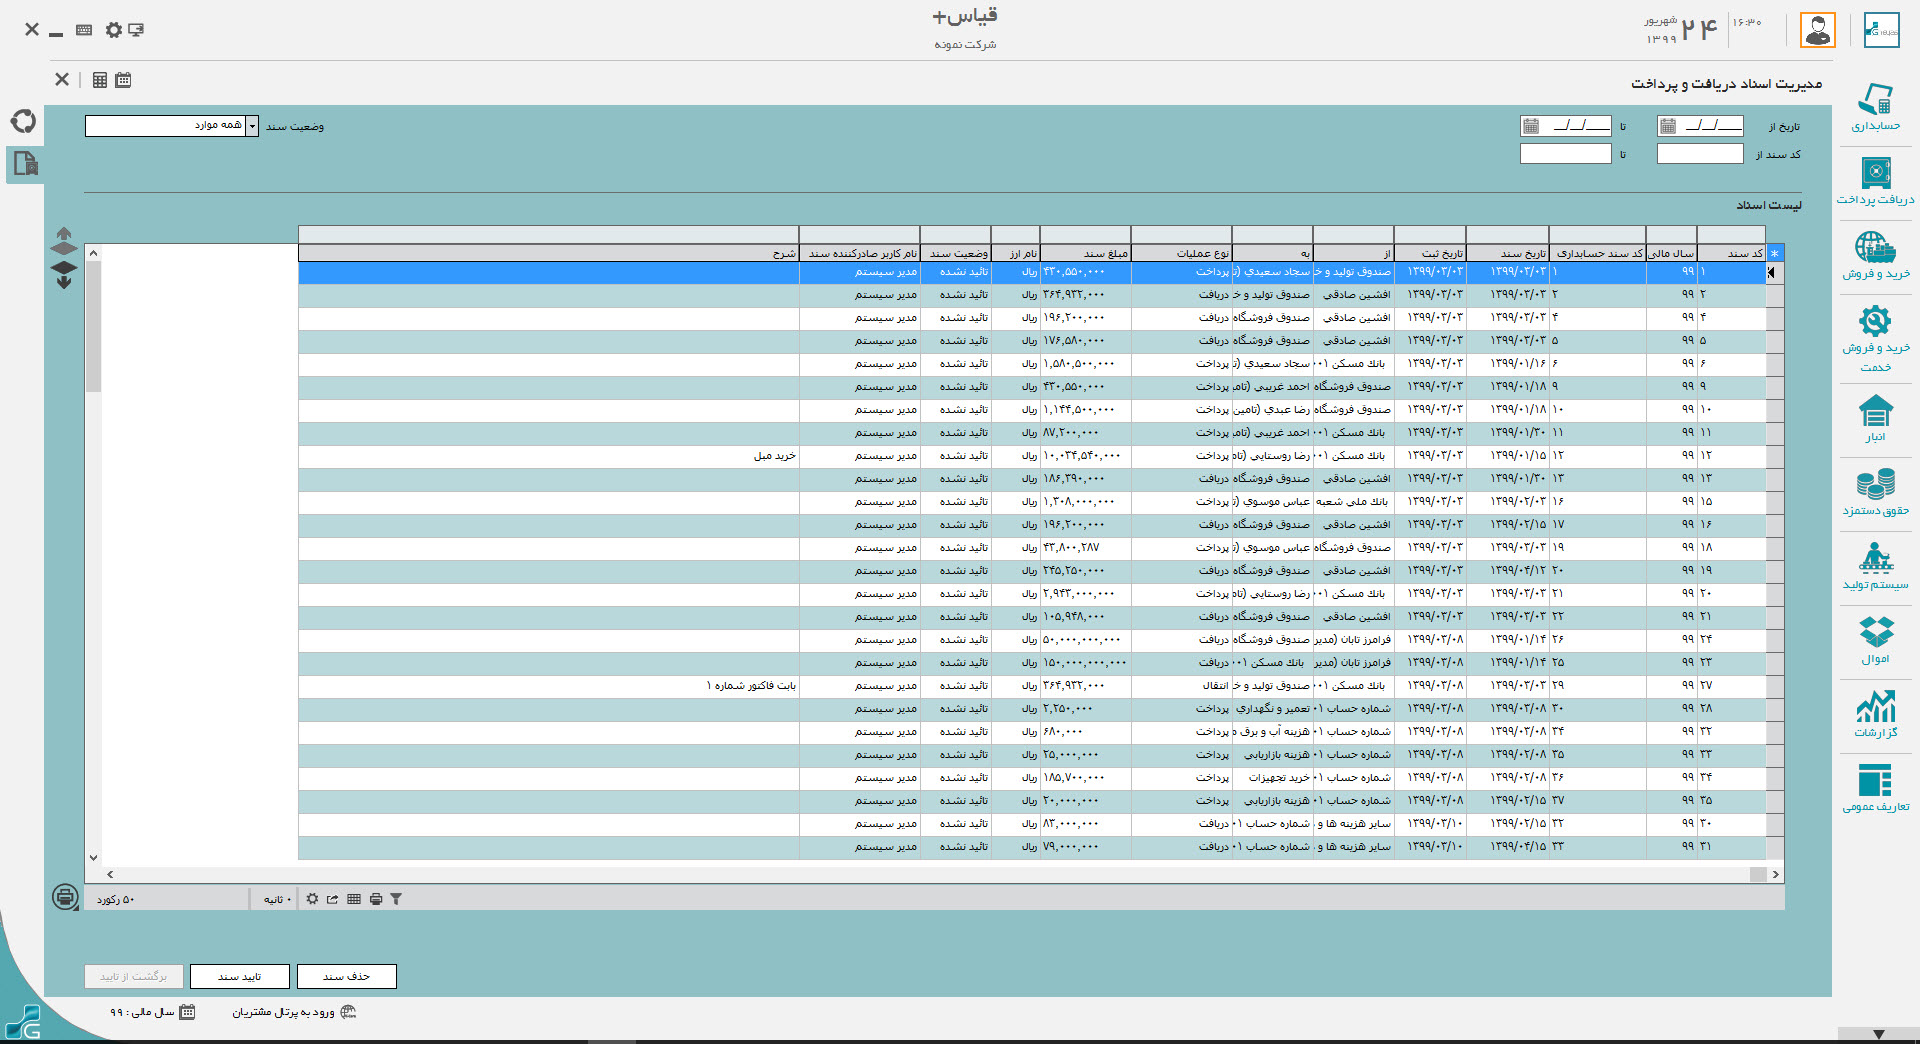Open calendar picker for the date تا field

point(1531,126)
